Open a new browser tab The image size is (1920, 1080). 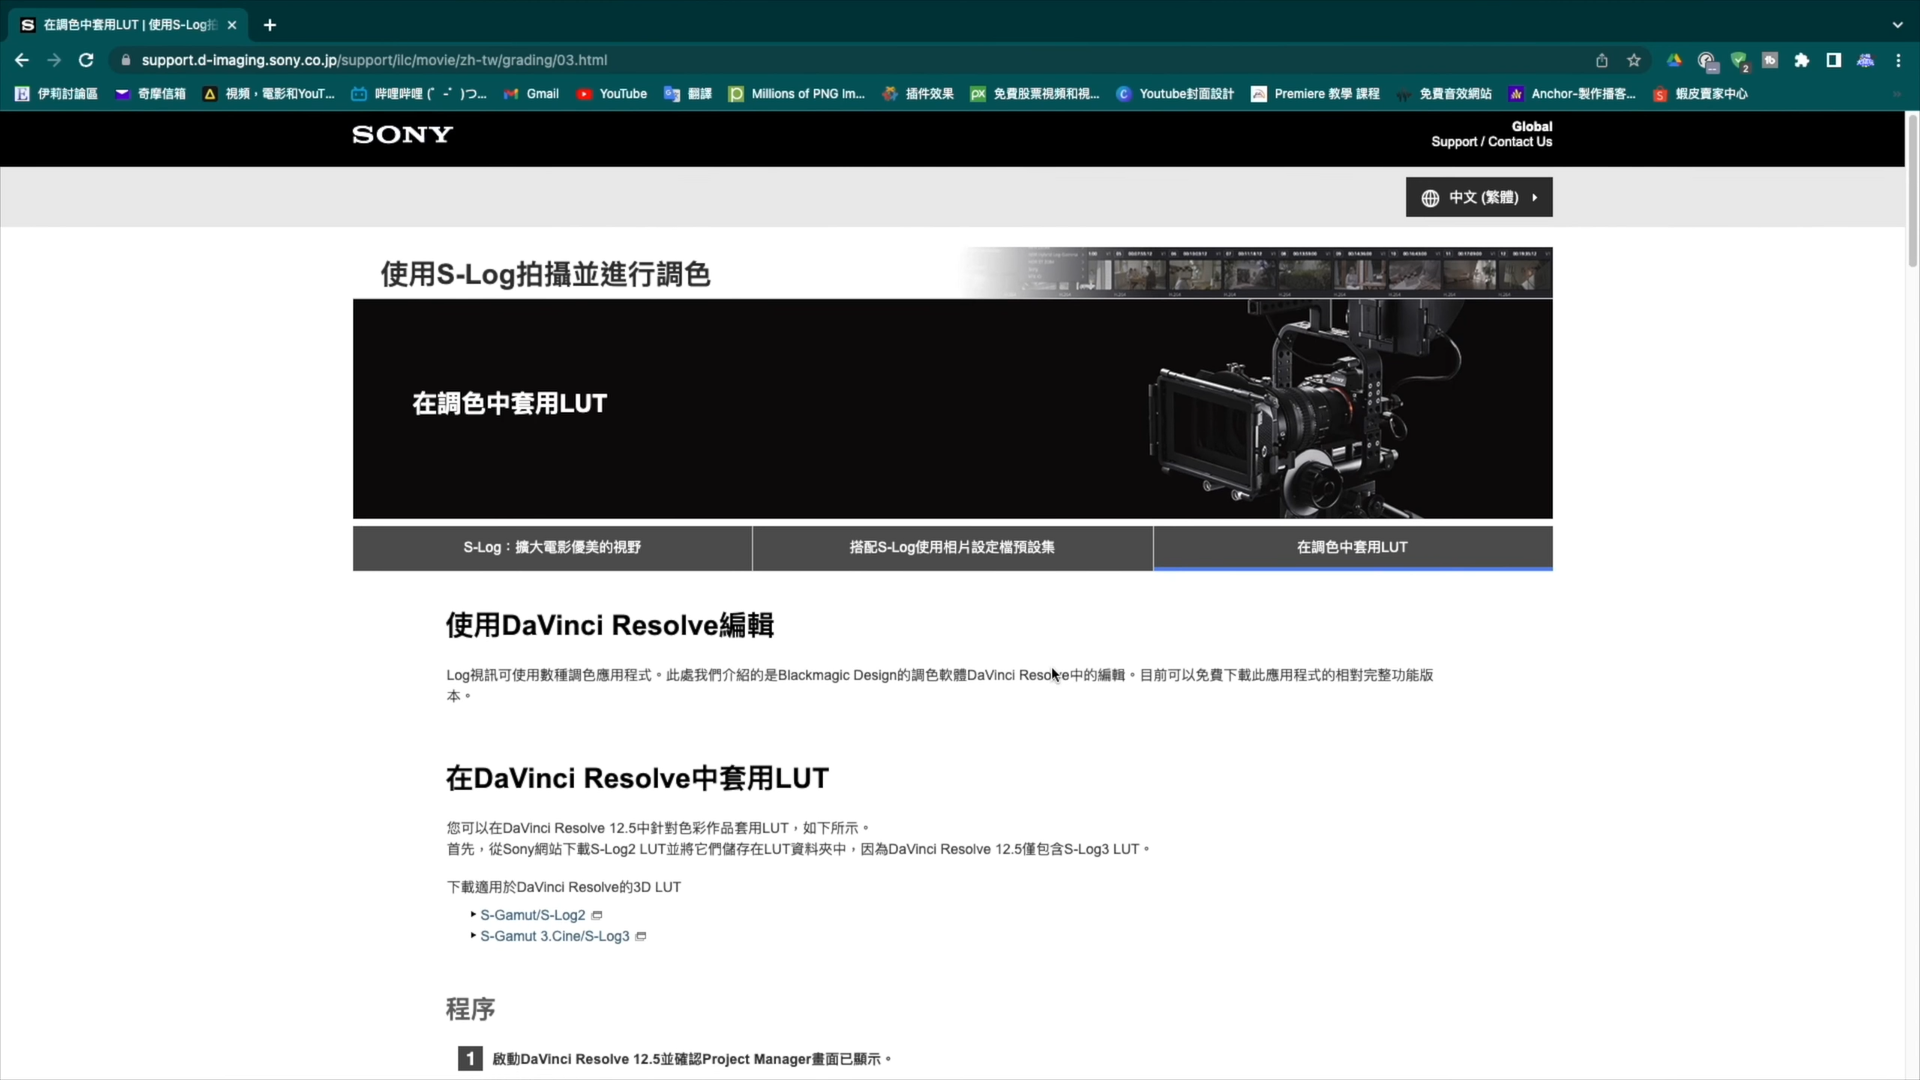tap(270, 25)
